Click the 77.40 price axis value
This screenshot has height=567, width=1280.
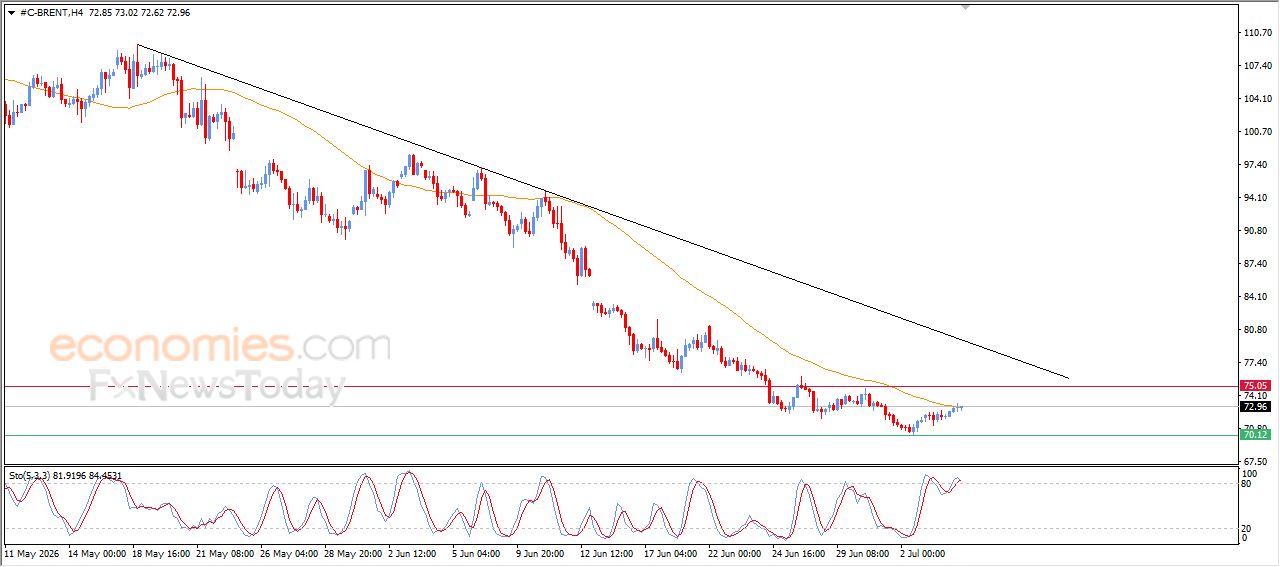1257,363
